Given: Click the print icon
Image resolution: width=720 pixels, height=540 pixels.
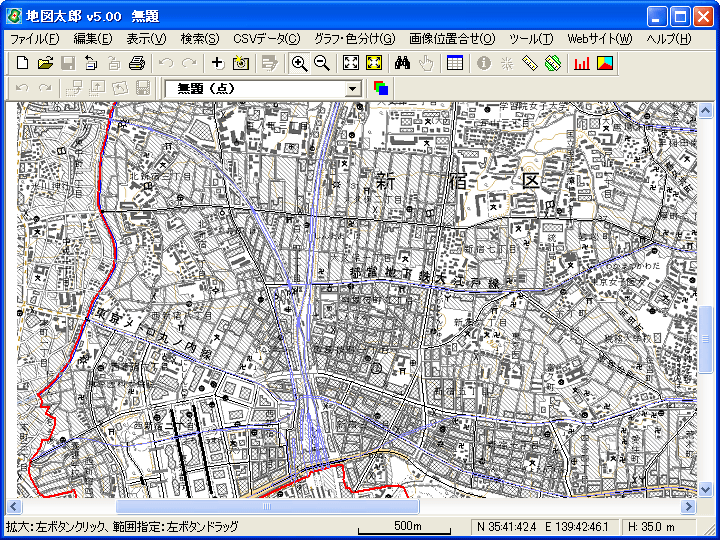Looking at the screenshot, I should pyautogui.click(x=137, y=63).
